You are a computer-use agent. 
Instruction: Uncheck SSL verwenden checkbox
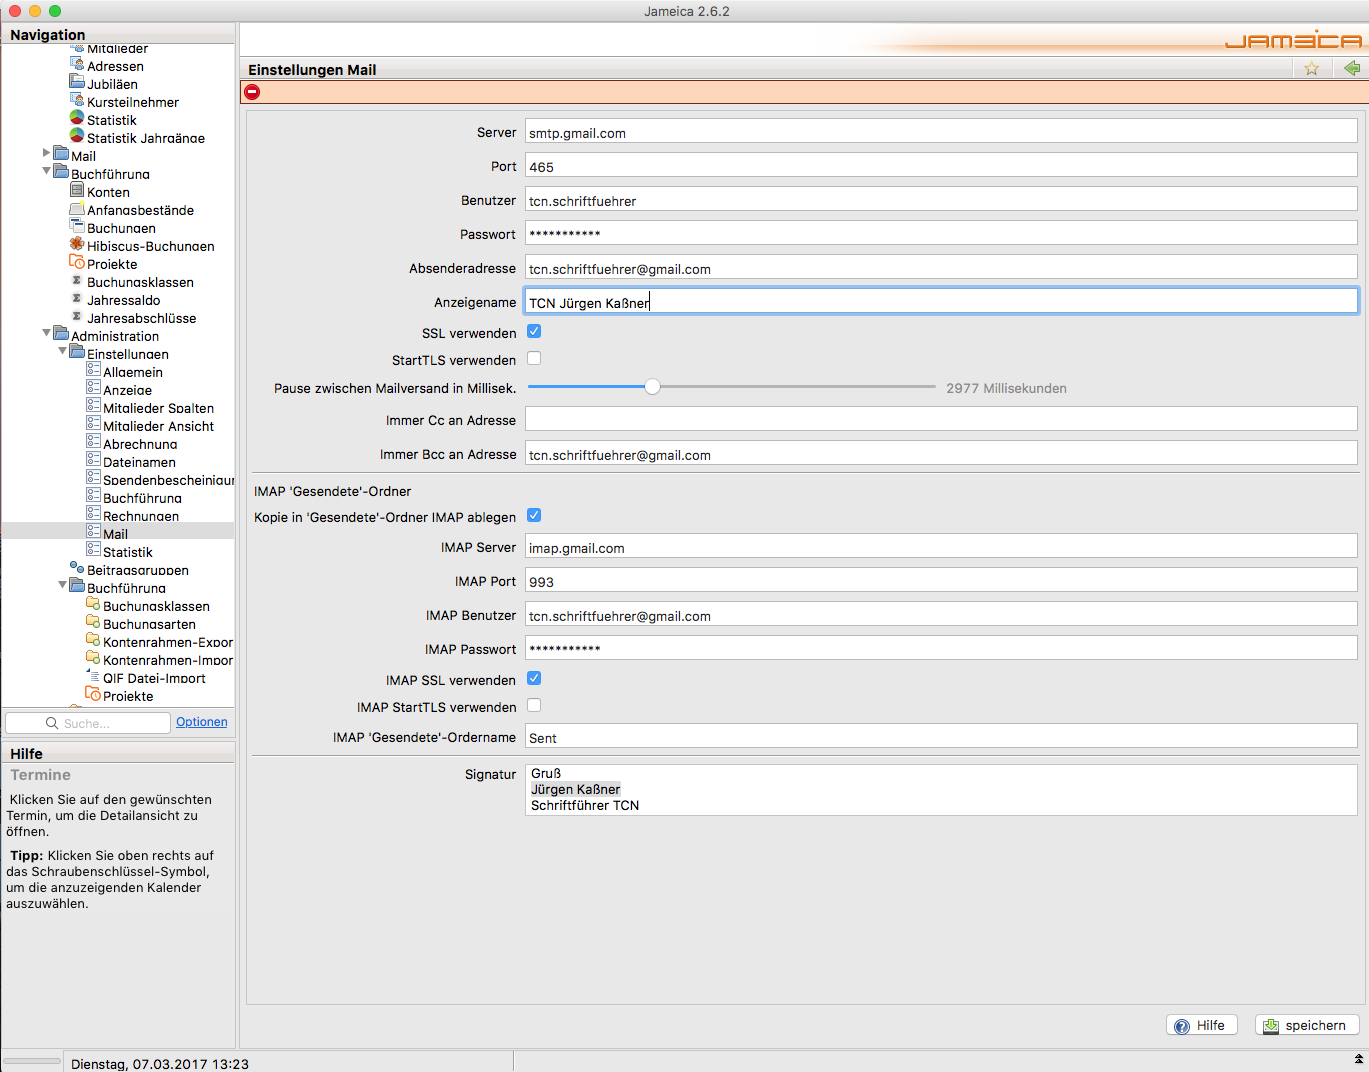(534, 331)
